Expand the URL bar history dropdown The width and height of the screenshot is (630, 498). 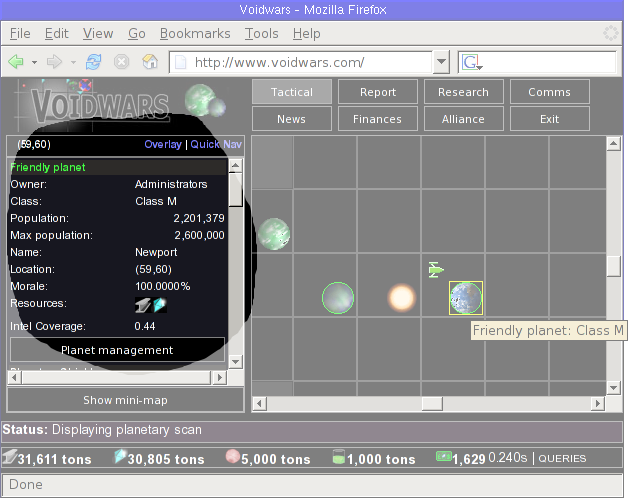(x=441, y=62)
